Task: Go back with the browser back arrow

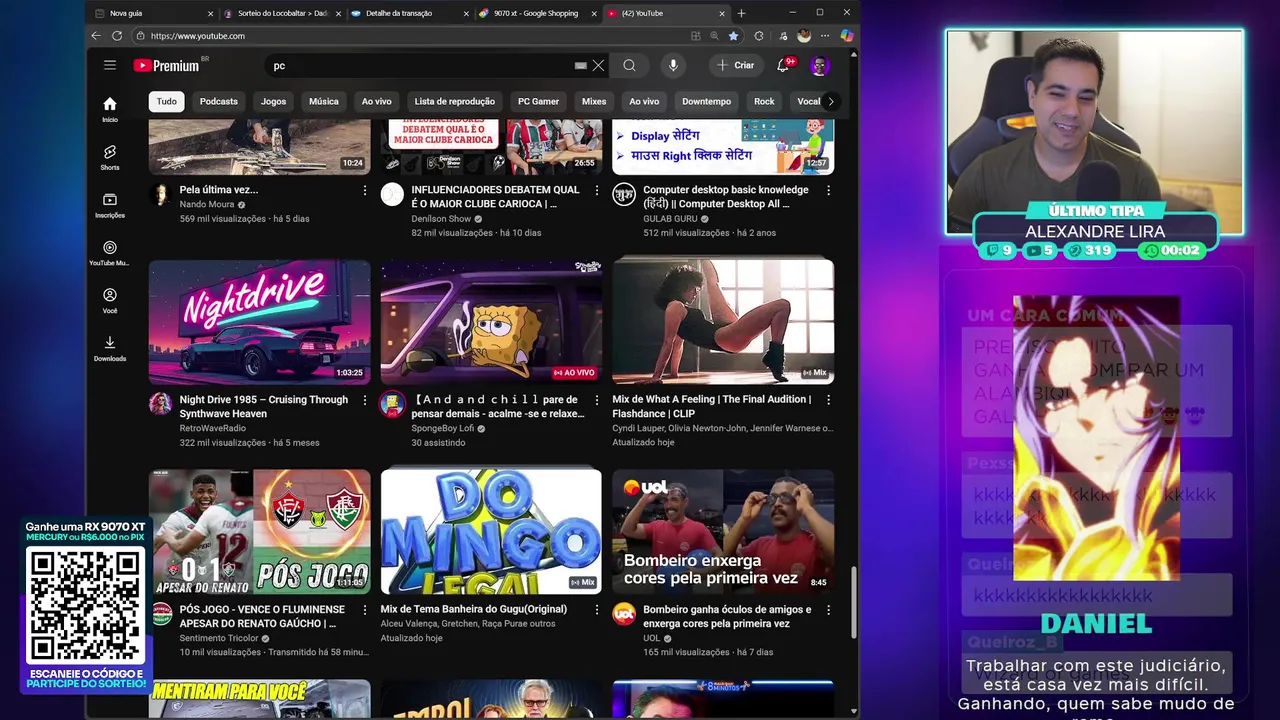Action: (96, 35)
